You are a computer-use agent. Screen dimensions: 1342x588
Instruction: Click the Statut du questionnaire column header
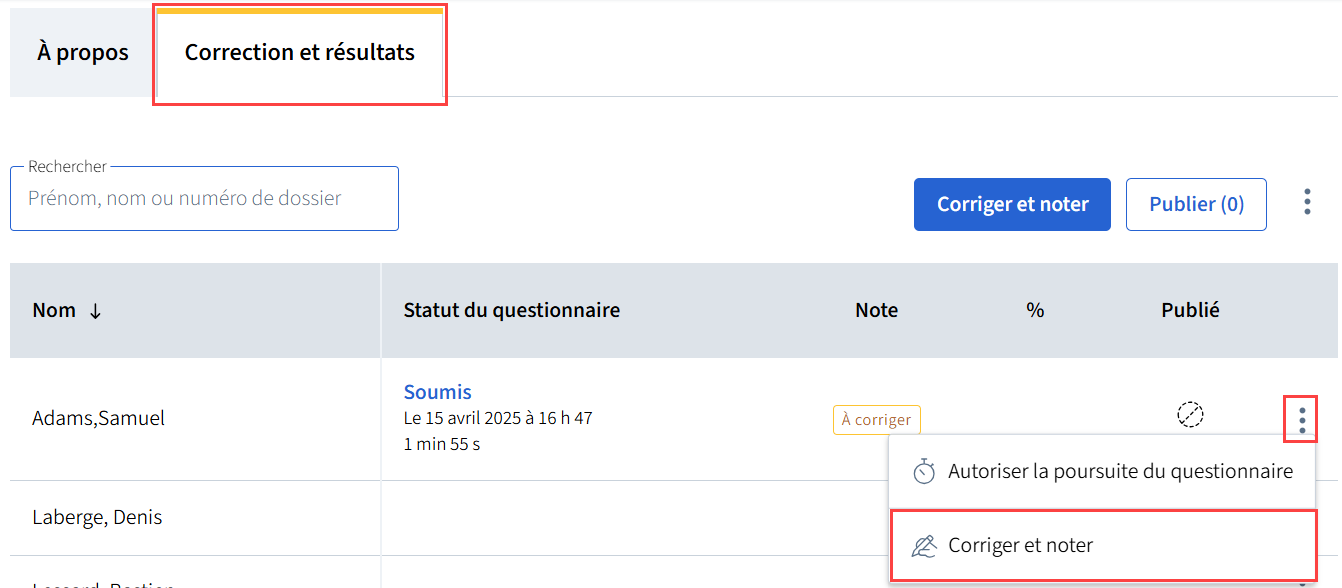pyautogui.click(x=511, y=310)
